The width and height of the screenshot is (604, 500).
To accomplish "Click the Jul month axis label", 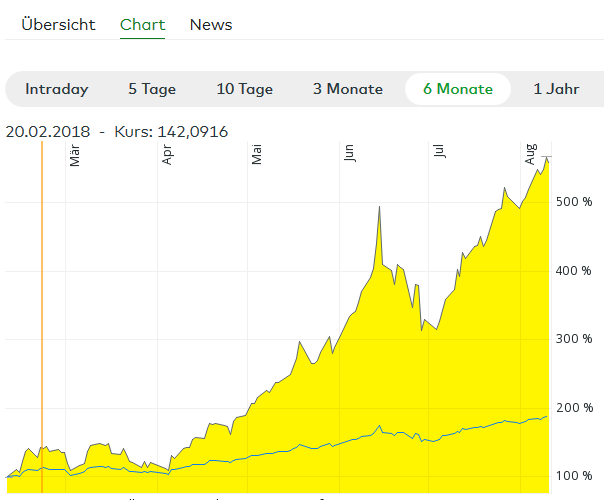I will coord(439,155).
